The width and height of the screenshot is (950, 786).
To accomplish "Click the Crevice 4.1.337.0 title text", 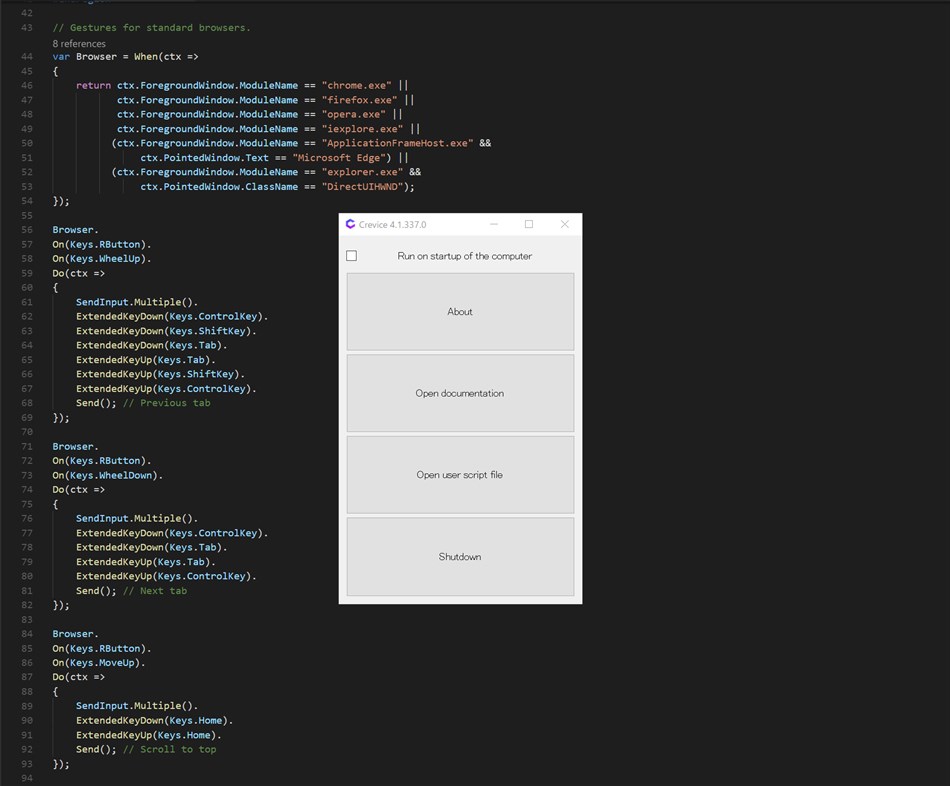I will coord(393,224).
